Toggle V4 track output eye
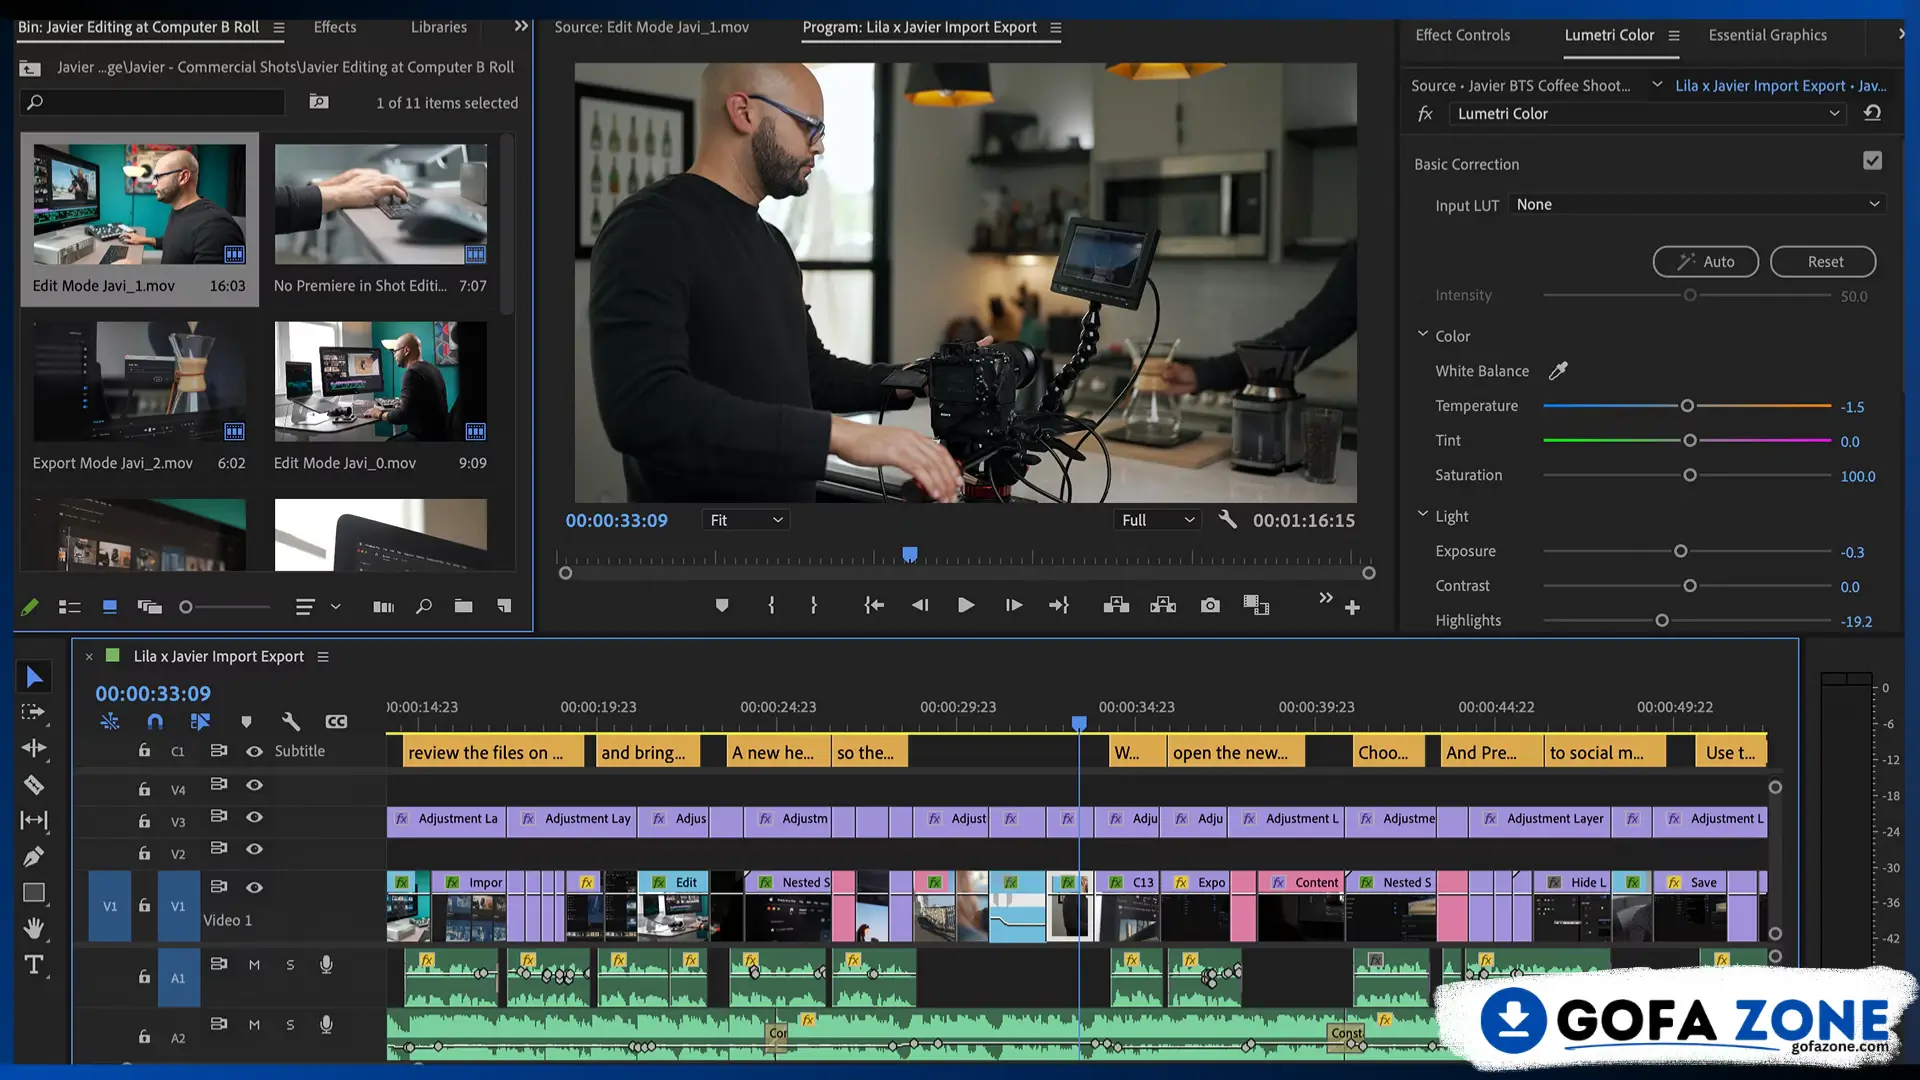Screen dimensions: 1920x1080 click(x=254, y=785)
